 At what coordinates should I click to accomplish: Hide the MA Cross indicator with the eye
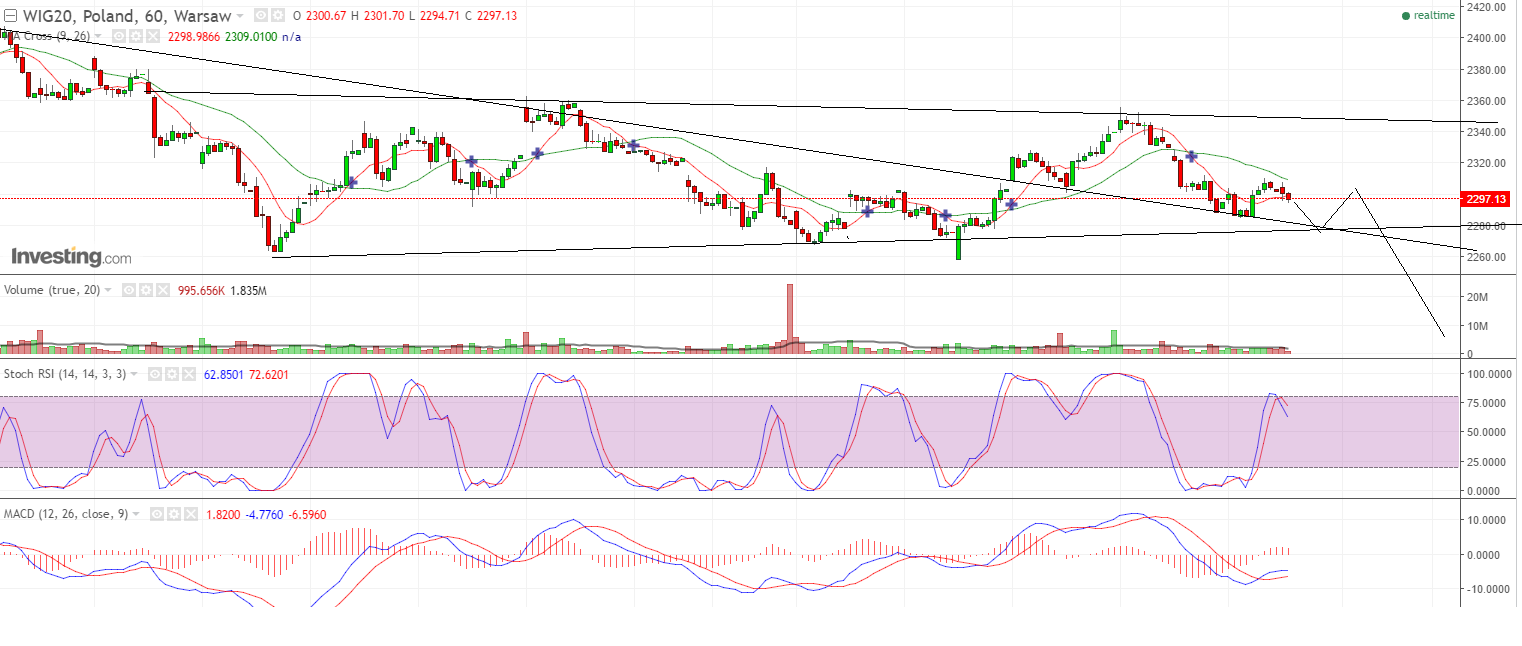[119, 36]
